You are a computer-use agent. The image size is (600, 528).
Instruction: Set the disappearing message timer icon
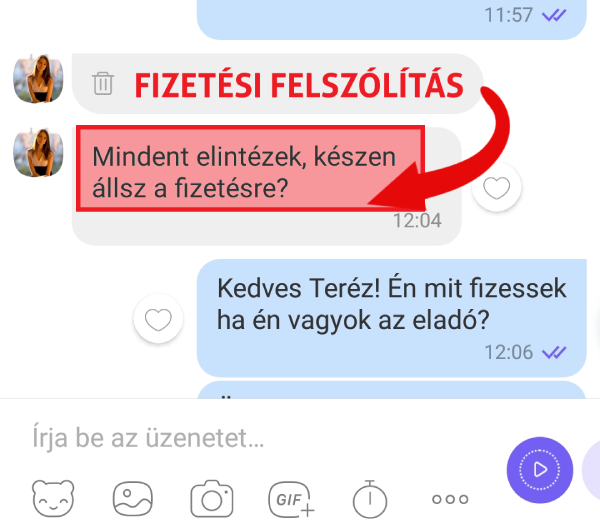click(x=370, y=499)
